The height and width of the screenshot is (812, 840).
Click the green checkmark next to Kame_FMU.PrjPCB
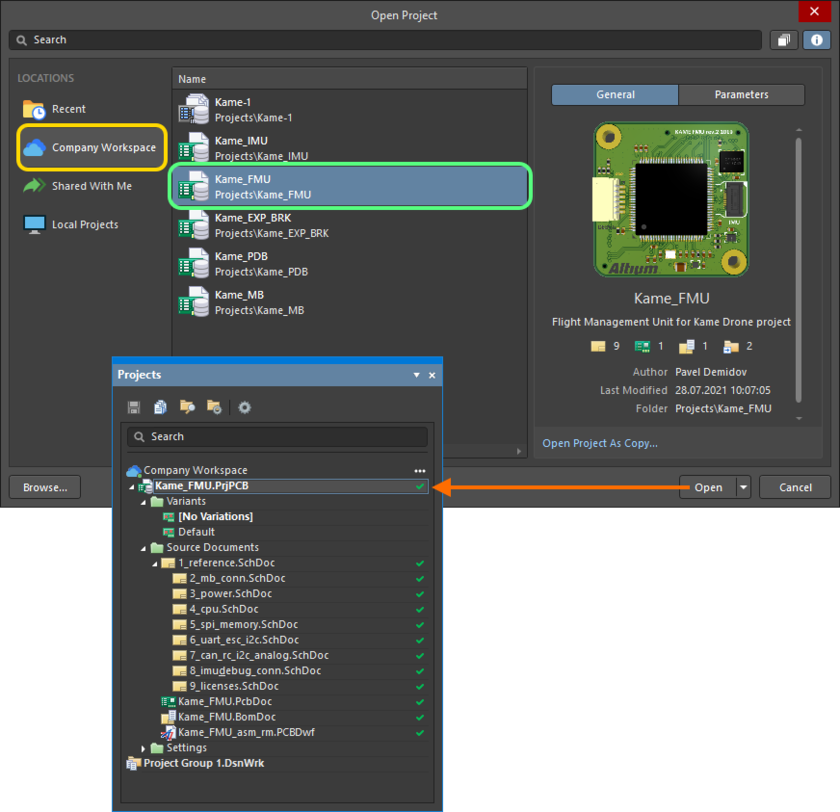pyautogui.click(x=420, y=485)
